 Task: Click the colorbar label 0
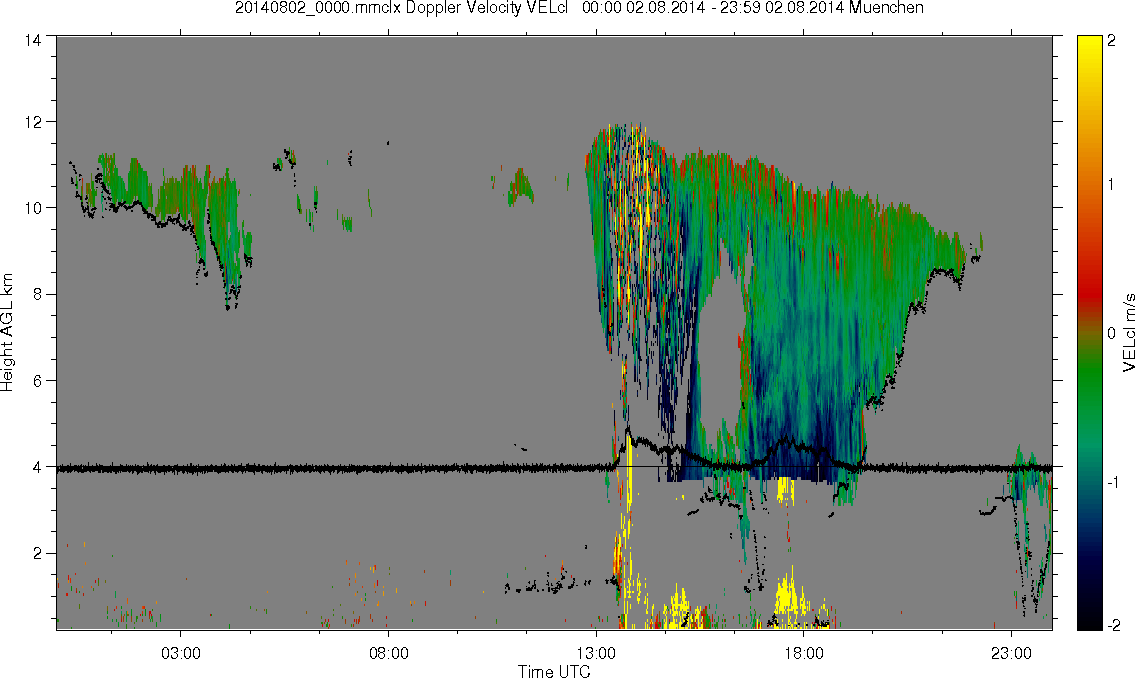1112,333
